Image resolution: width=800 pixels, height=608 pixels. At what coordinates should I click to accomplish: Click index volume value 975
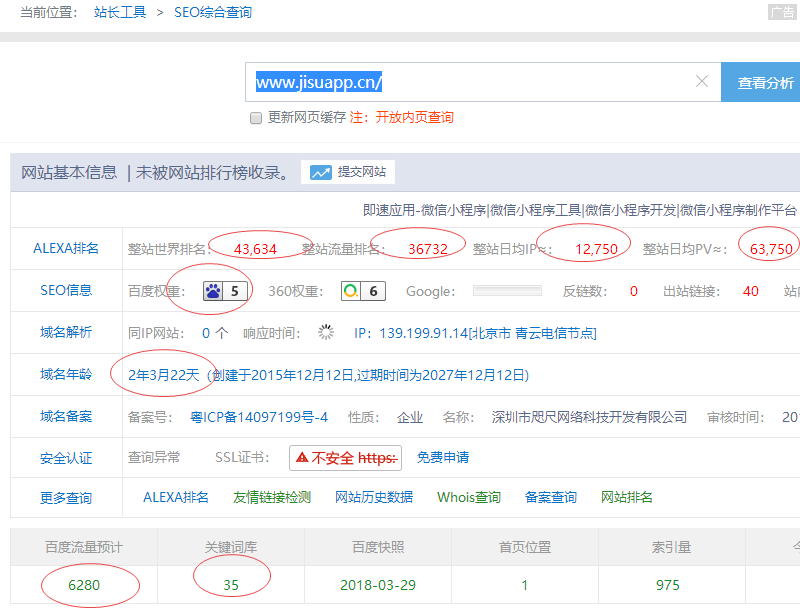tap(668, 585)
